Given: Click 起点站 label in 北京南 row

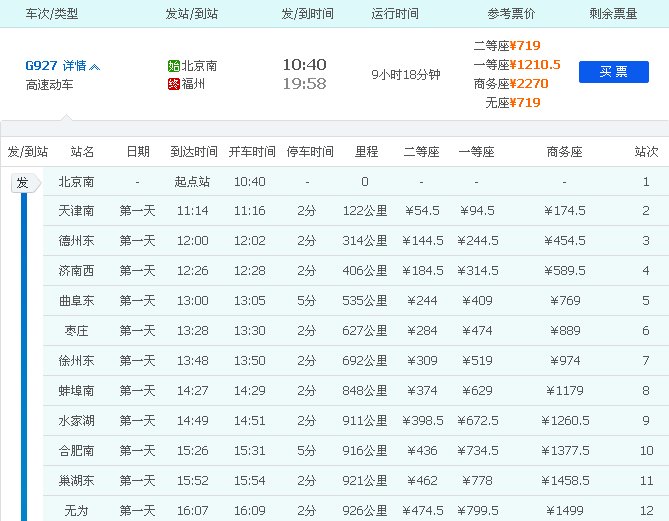Looking at the screenshot, I should pos(192,182).
